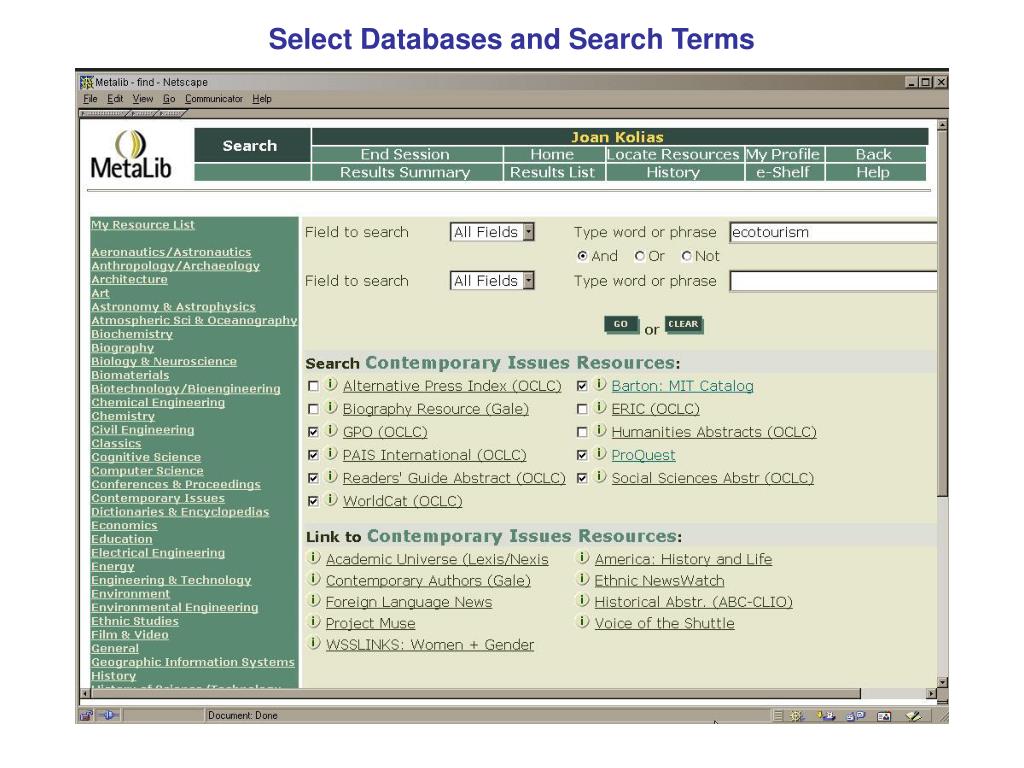Click End Session in navigation bar
This screenshot has width=1024, height=768.
(x=407, y=154)
